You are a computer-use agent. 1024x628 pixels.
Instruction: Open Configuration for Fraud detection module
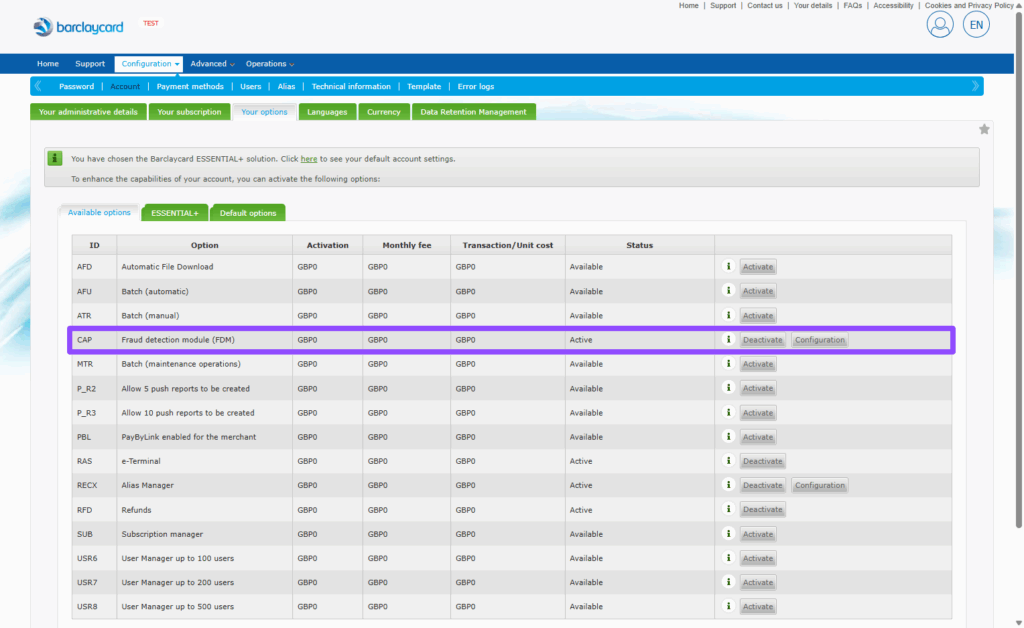pyautogui.click(x=820, y=339)
